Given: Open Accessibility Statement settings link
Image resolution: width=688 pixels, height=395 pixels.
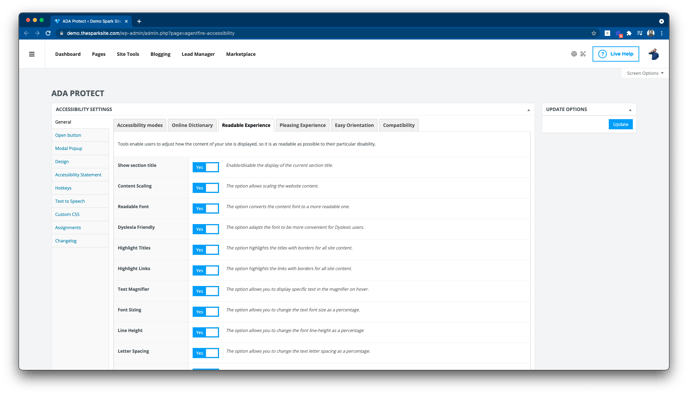Looking at the screenshot, I should pos(78,175).
